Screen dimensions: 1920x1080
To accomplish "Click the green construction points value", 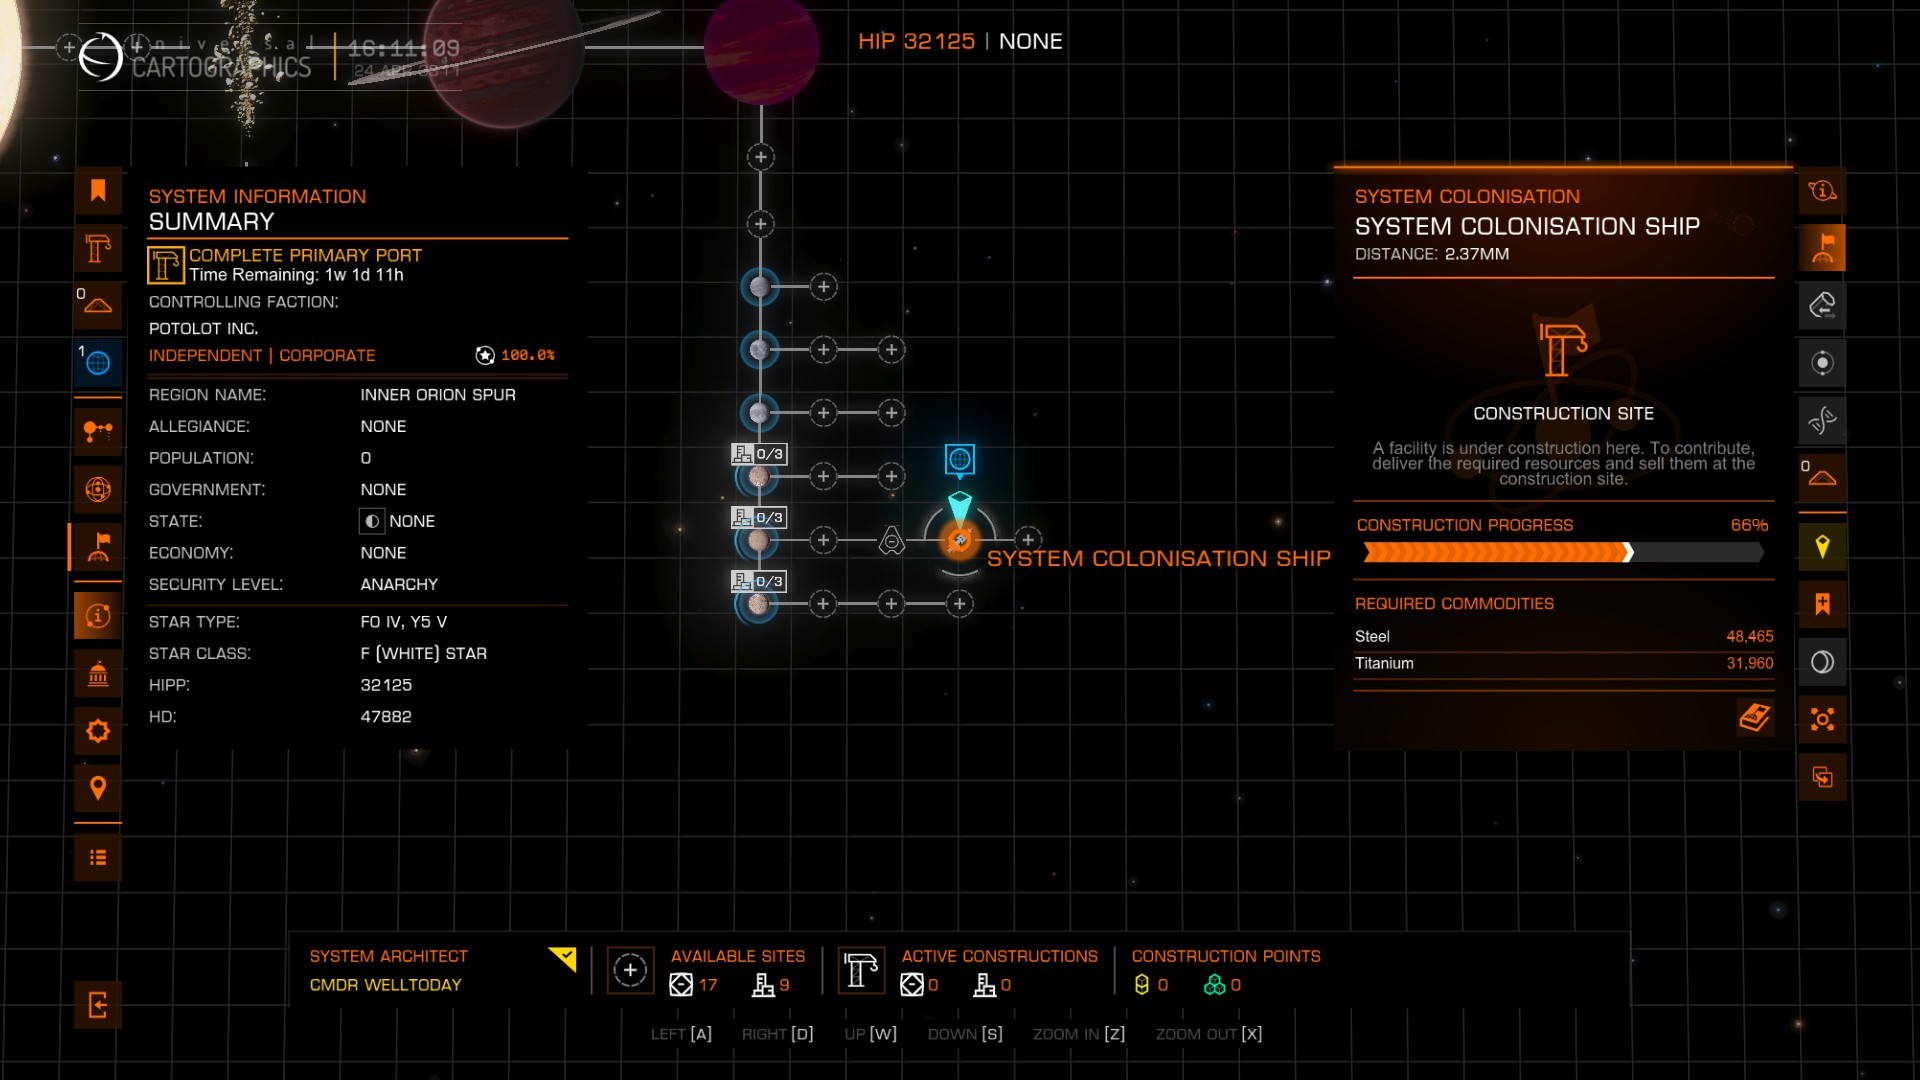I will [x=1222, y=985].
